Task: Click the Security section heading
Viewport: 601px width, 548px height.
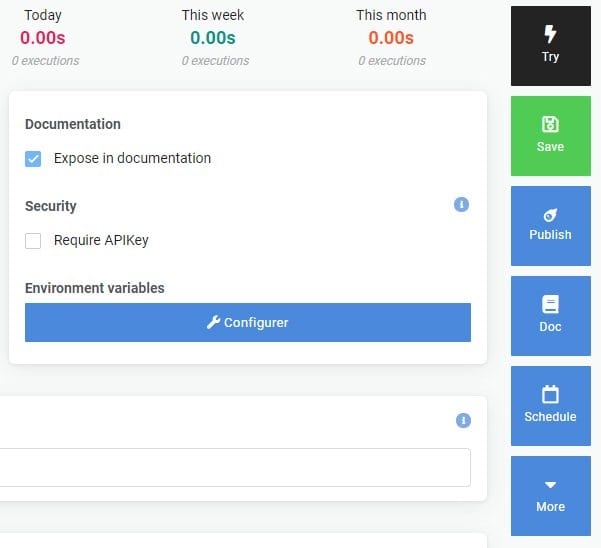Action: tap(51, 206)
